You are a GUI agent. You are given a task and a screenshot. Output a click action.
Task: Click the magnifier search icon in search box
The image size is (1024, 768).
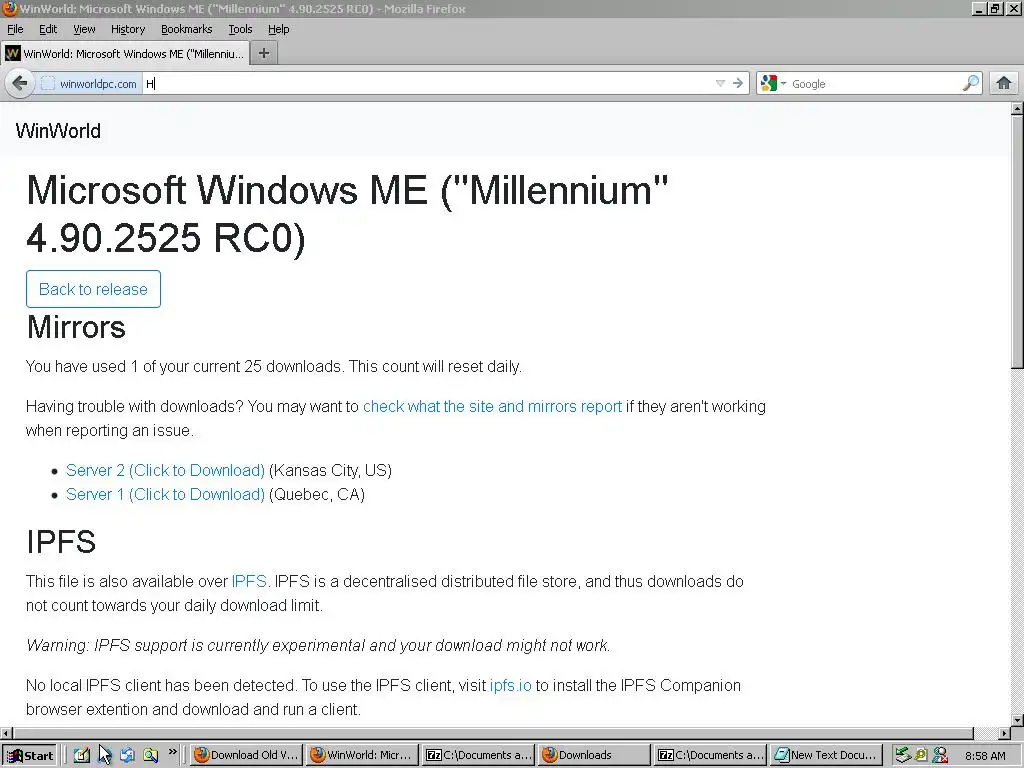pos(971,83)
